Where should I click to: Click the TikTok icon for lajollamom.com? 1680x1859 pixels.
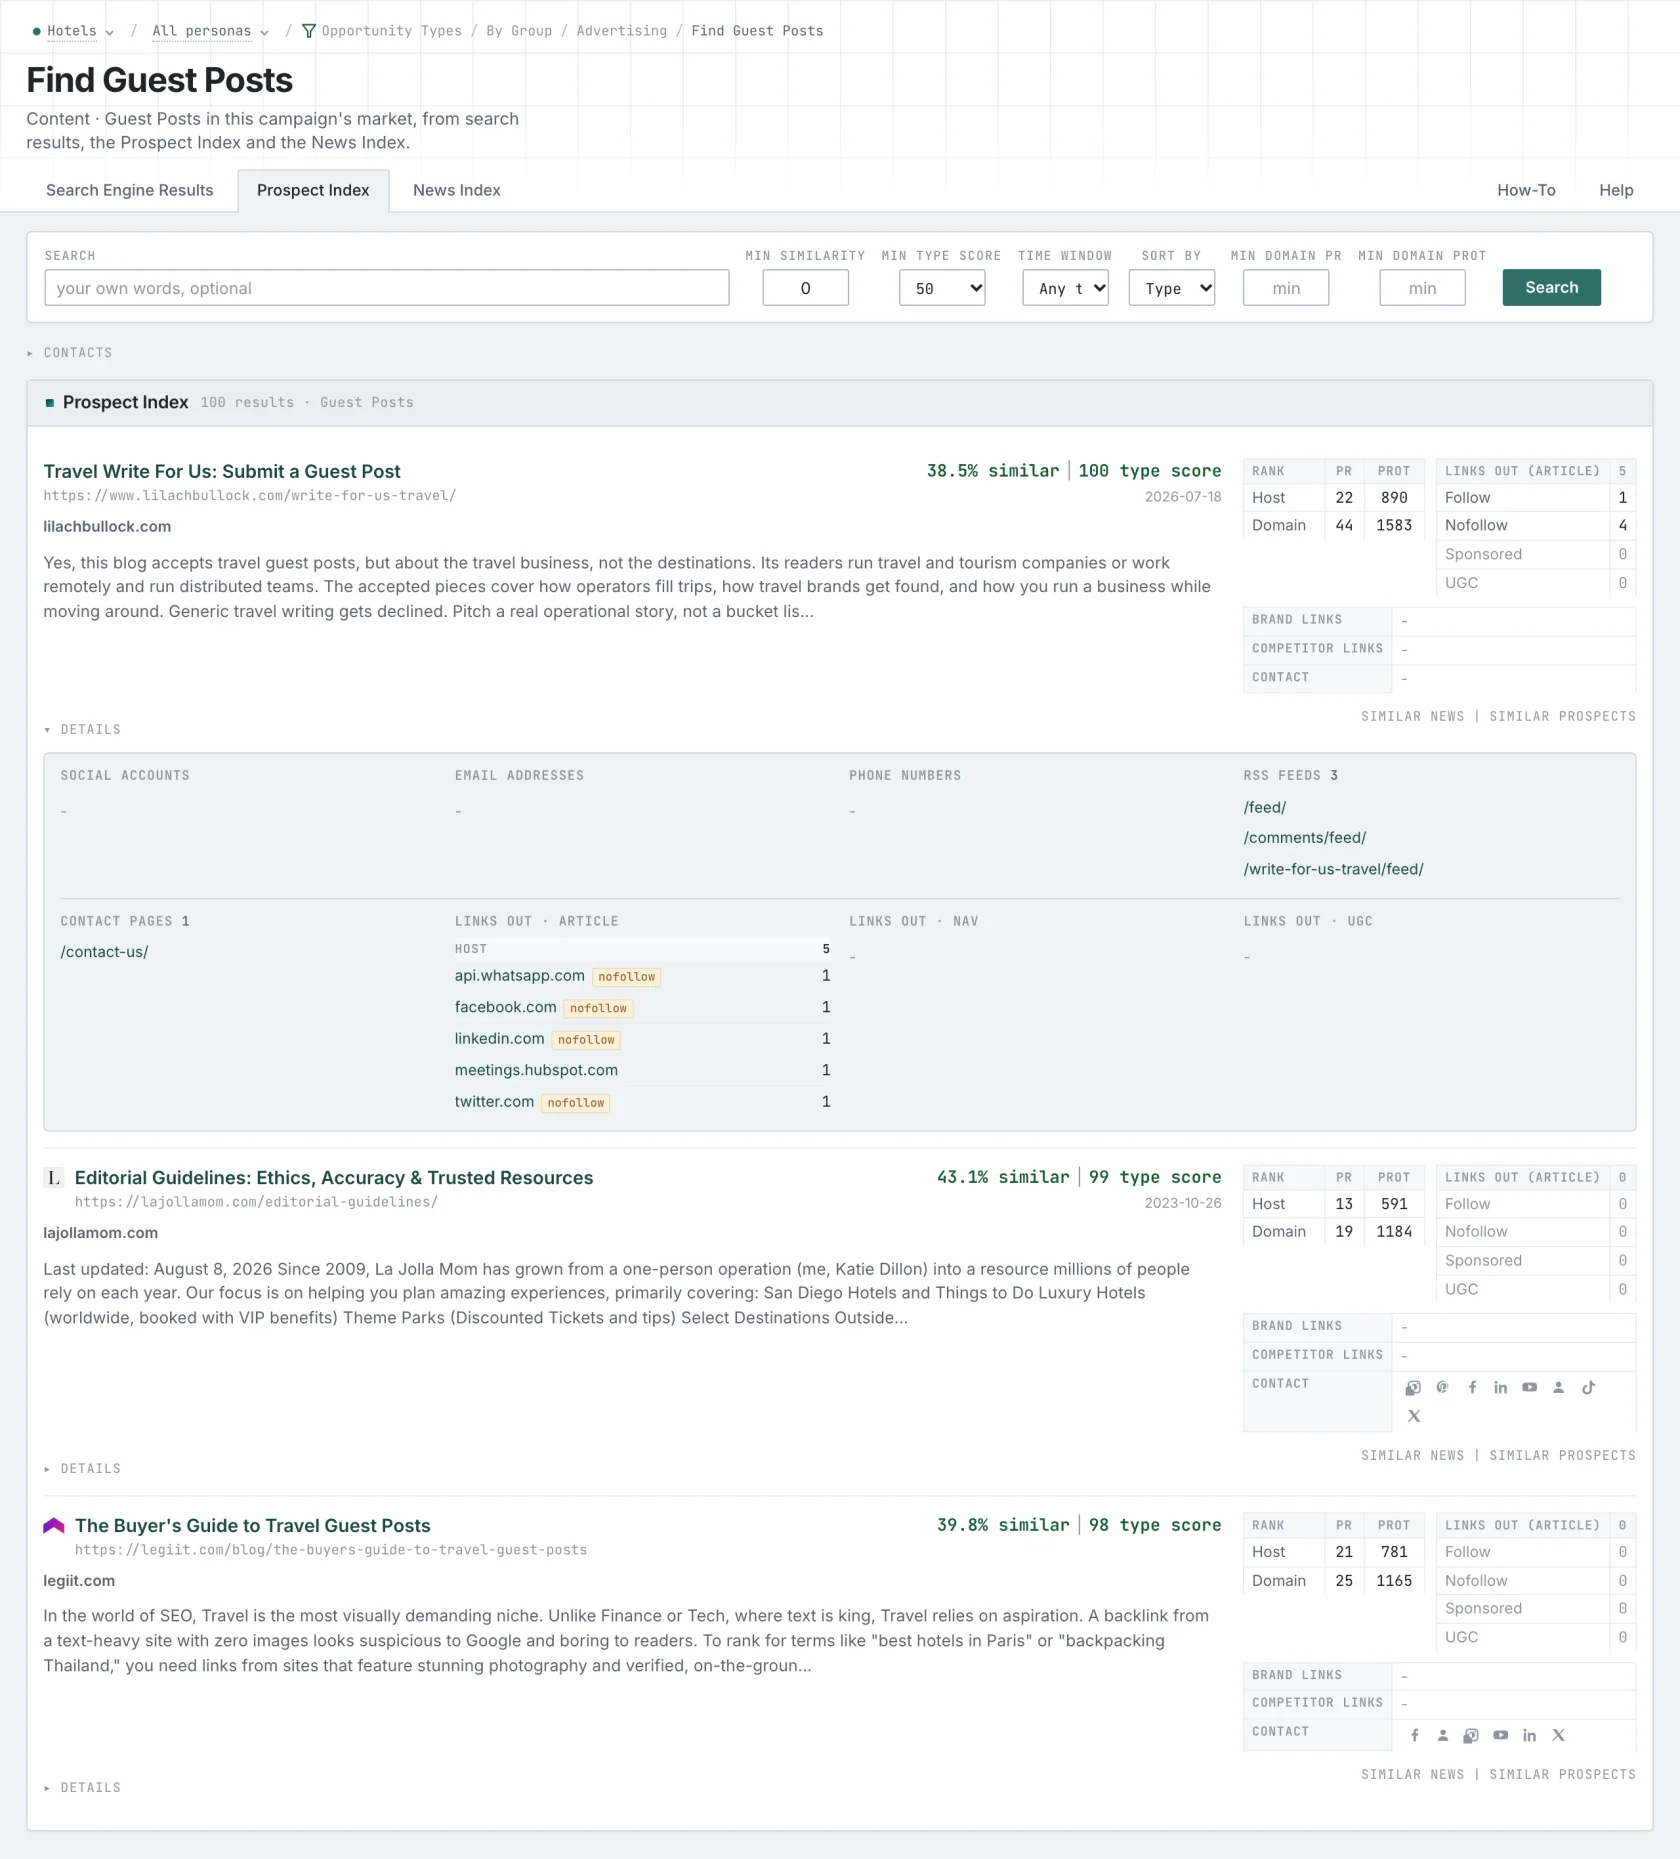pyautogui.click(x=1588, y=1387)
